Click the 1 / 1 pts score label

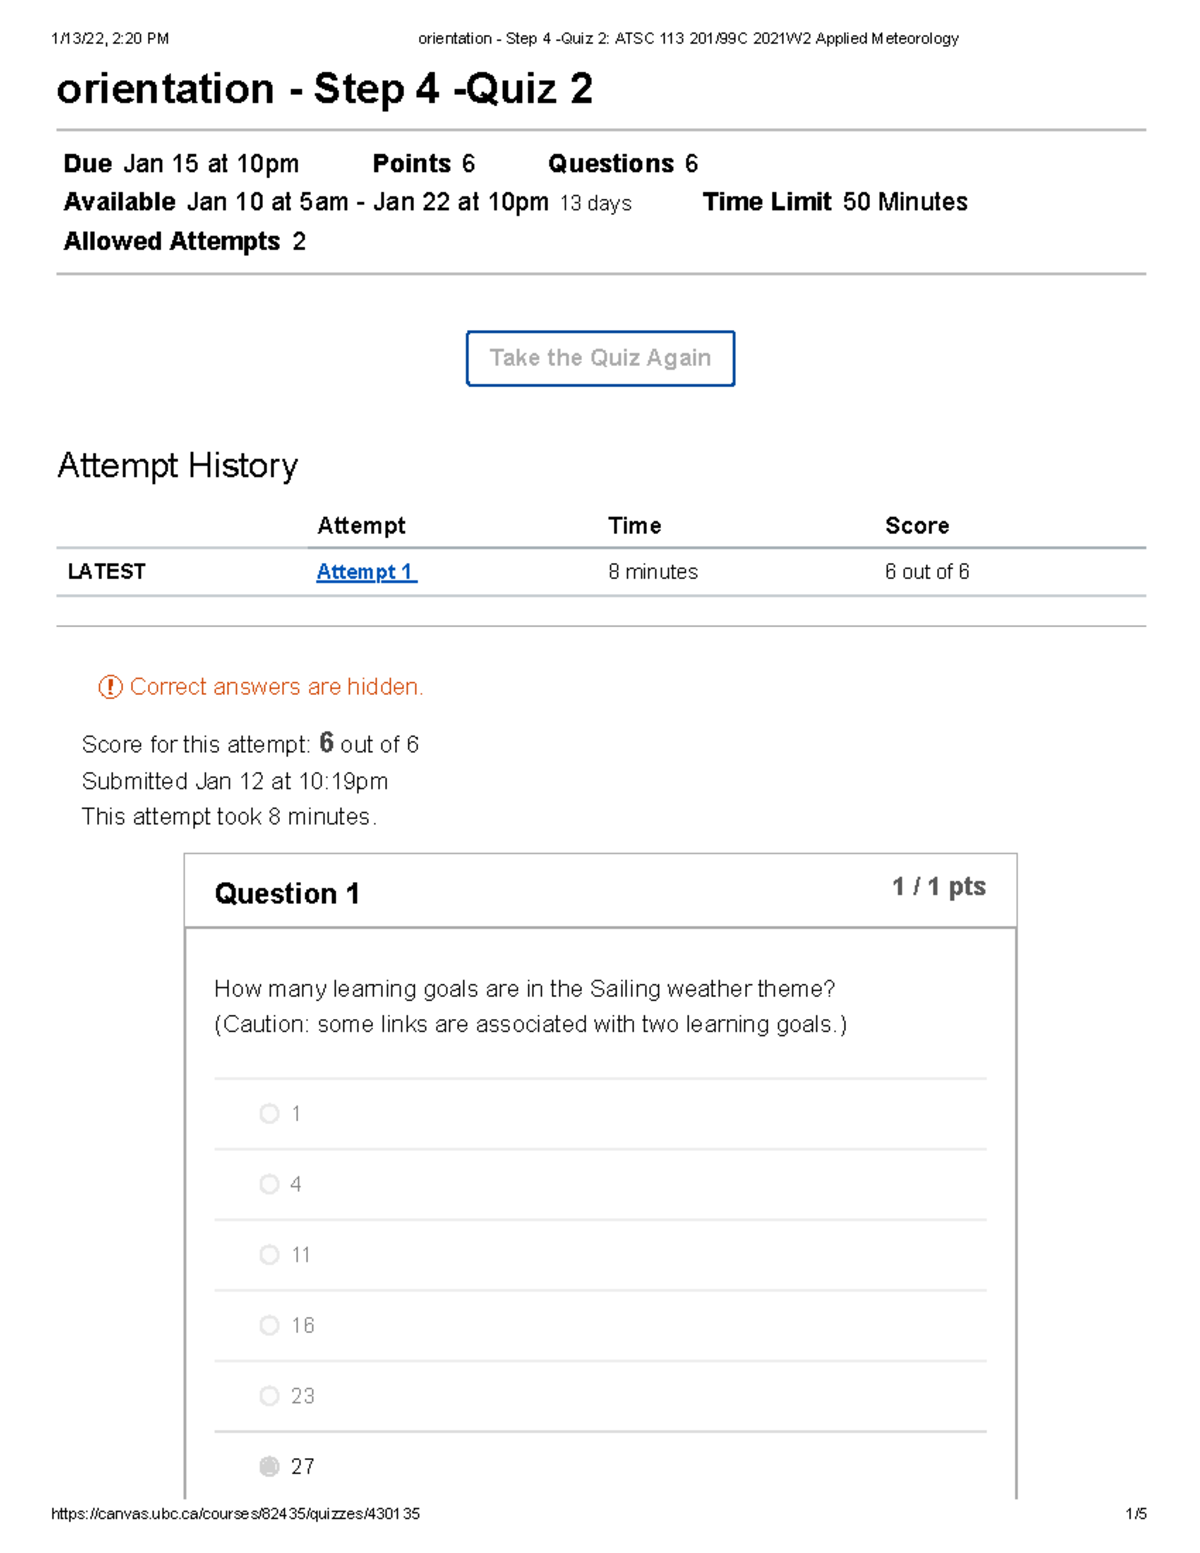coord(936,886)
